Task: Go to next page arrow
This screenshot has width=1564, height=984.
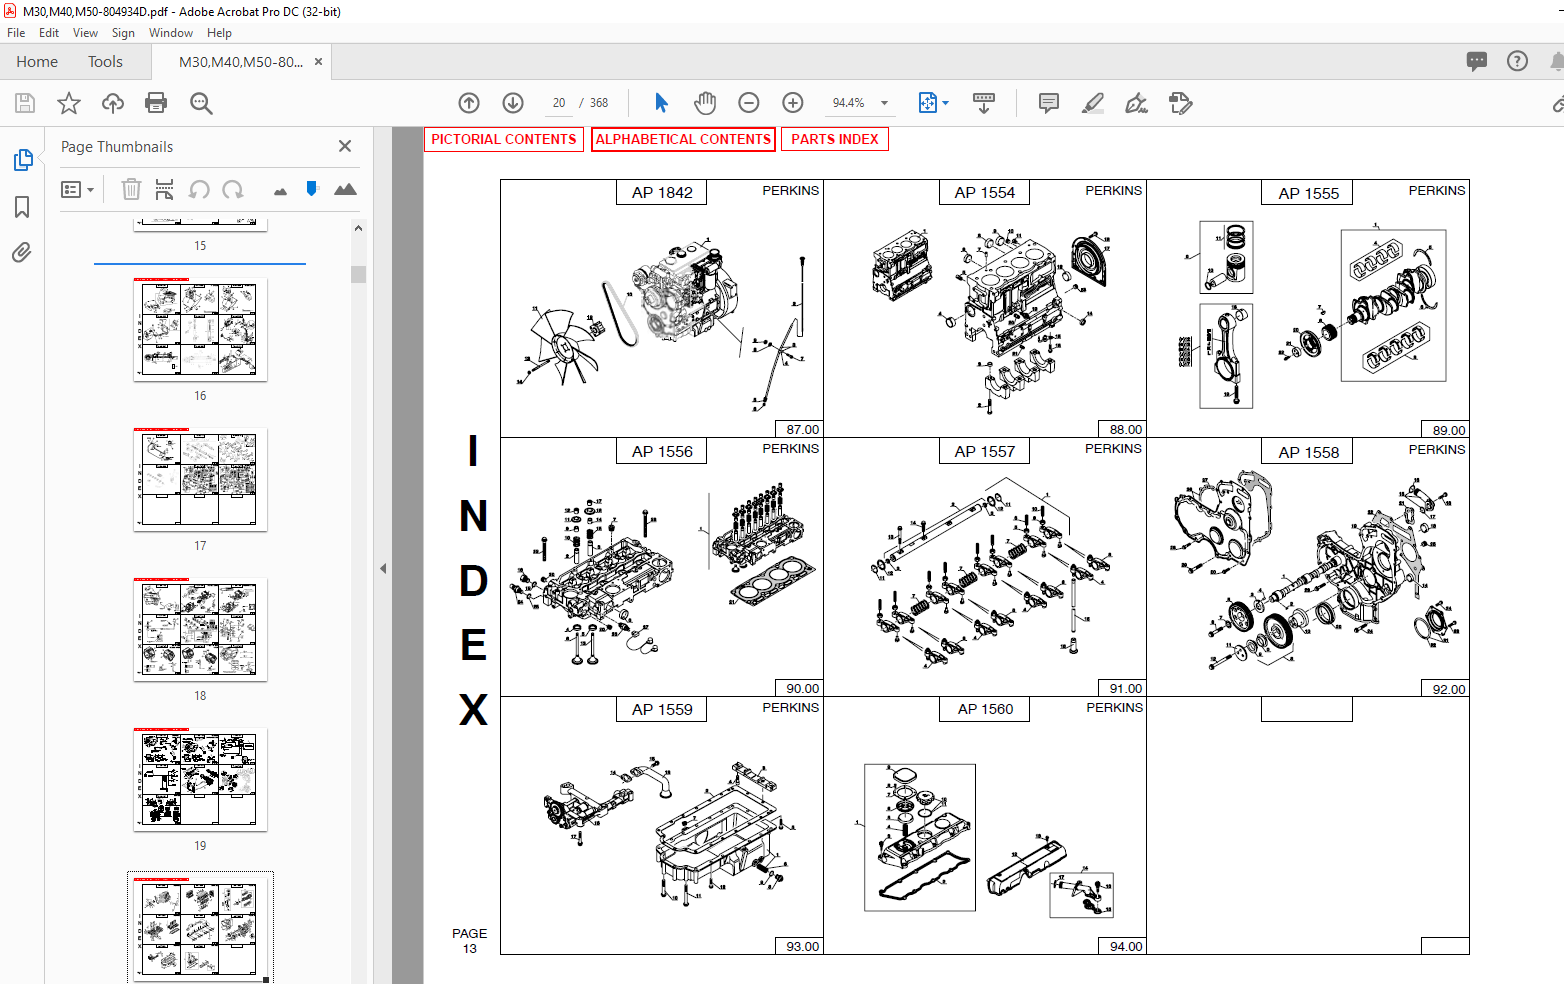Action: point(513,103)
